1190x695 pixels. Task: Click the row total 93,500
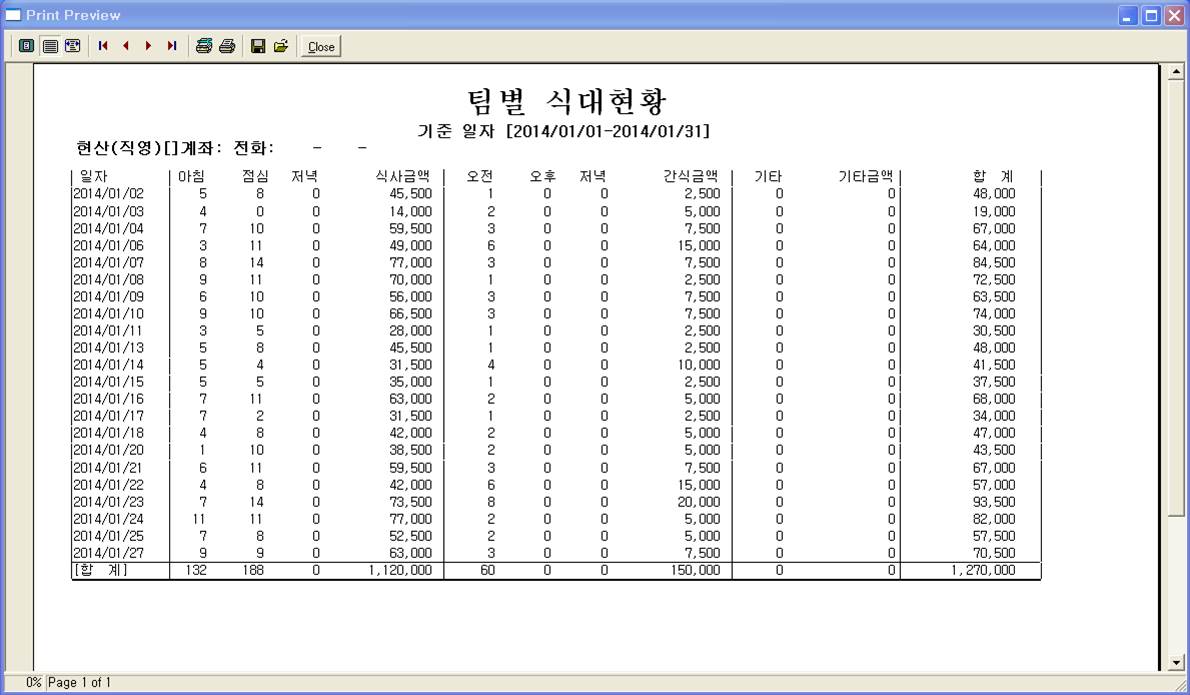point(994,502)
